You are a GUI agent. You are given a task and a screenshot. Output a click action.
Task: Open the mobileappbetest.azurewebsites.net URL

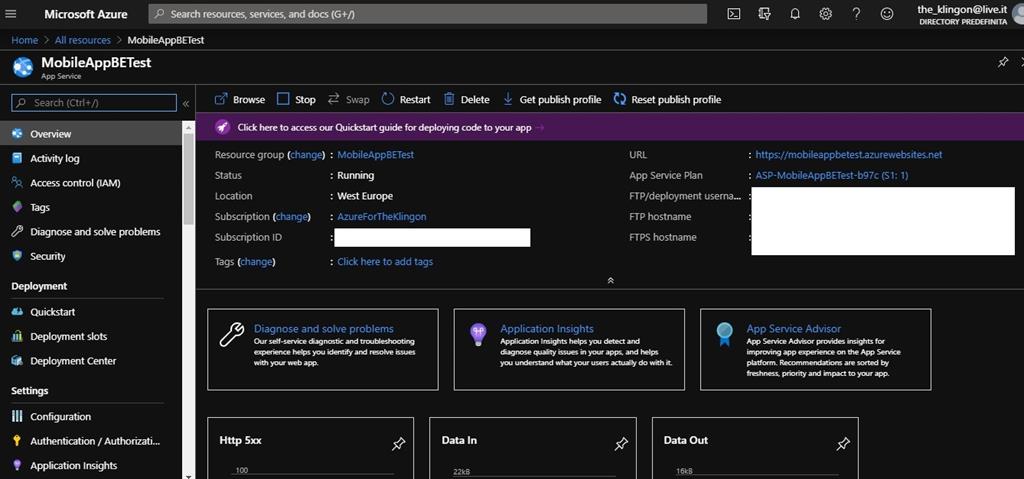[x=849, y=155]
